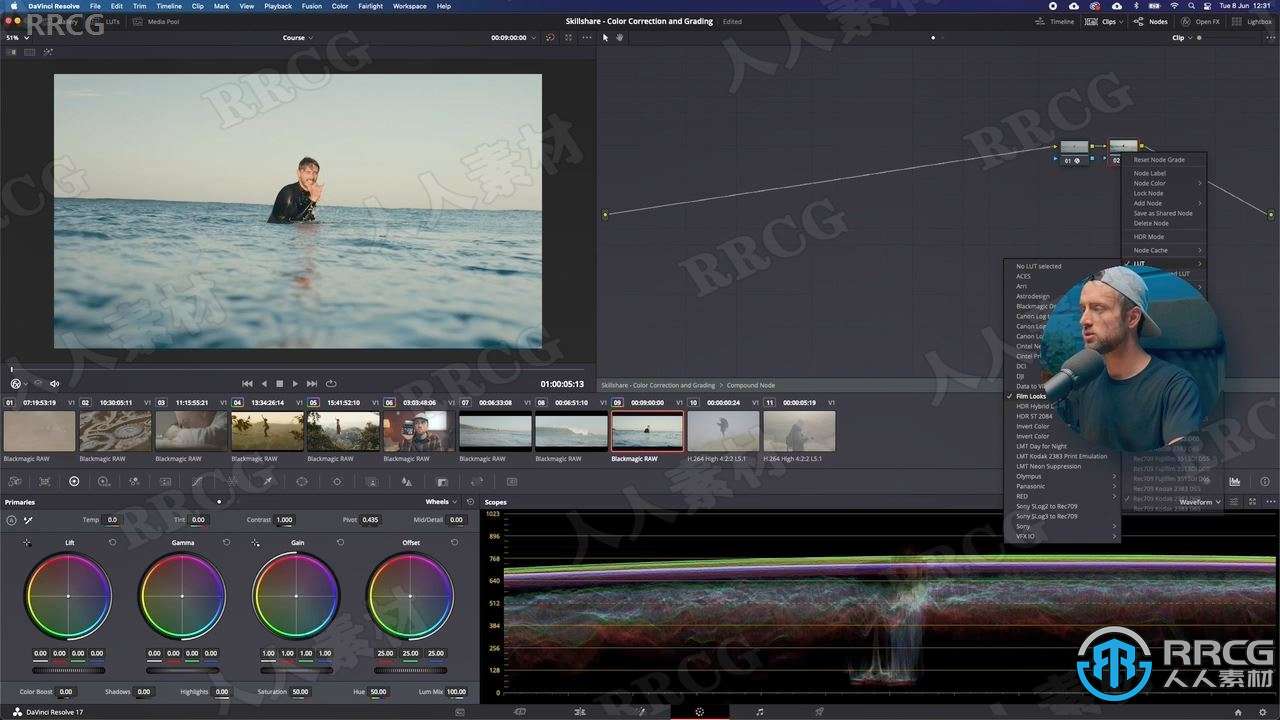Reset the Gamma wheel

(226, 542)
